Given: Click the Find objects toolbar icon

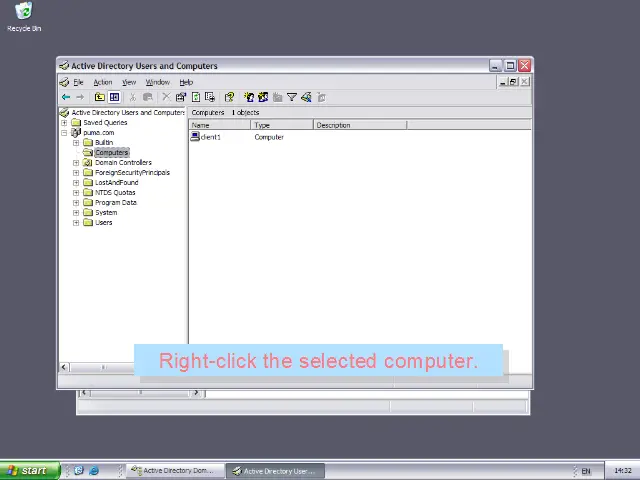Looking at the screenshot, I should click(306, 97).
